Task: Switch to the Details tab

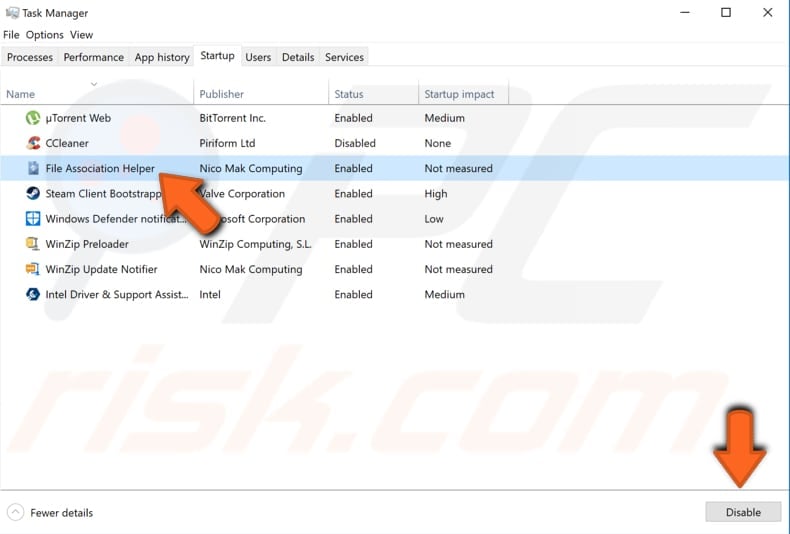Action: 298,57
